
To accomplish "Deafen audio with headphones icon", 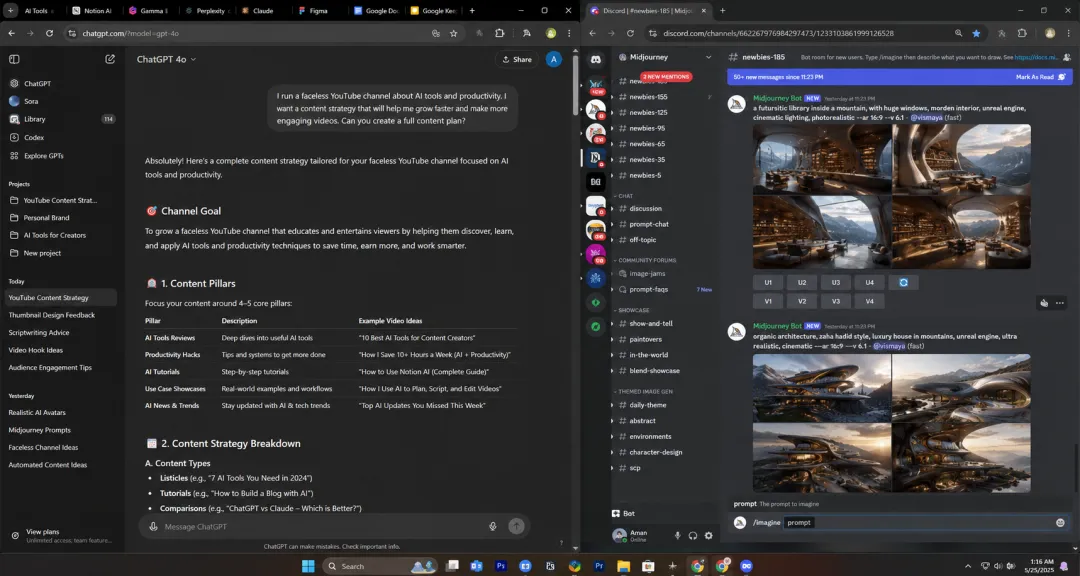I will tap(692, 535).
